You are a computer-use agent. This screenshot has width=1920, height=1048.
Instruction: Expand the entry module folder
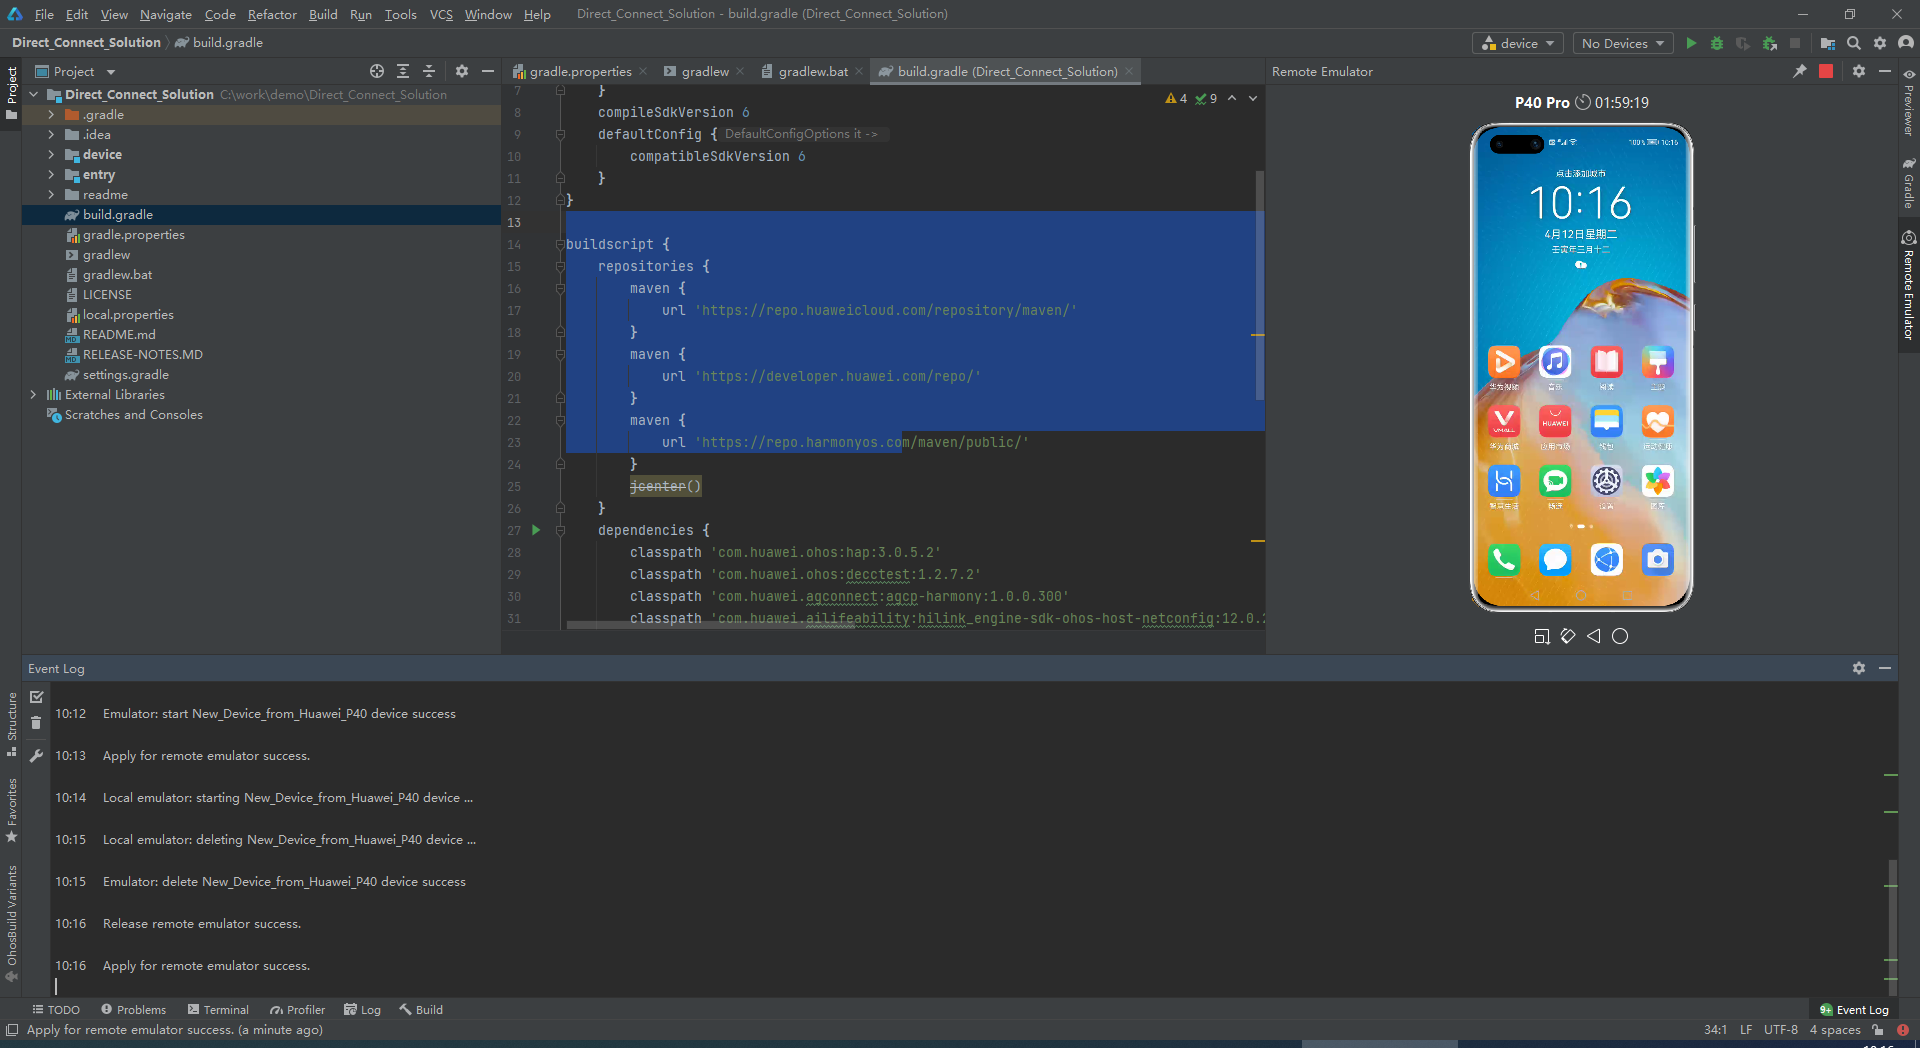tap(51, 174)
